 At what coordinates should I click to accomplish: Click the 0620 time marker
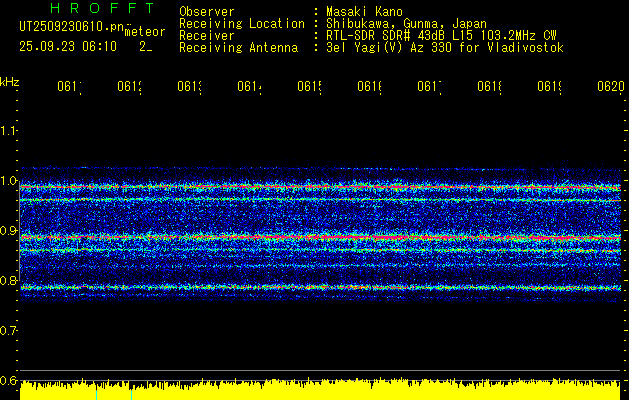[610, 88]
